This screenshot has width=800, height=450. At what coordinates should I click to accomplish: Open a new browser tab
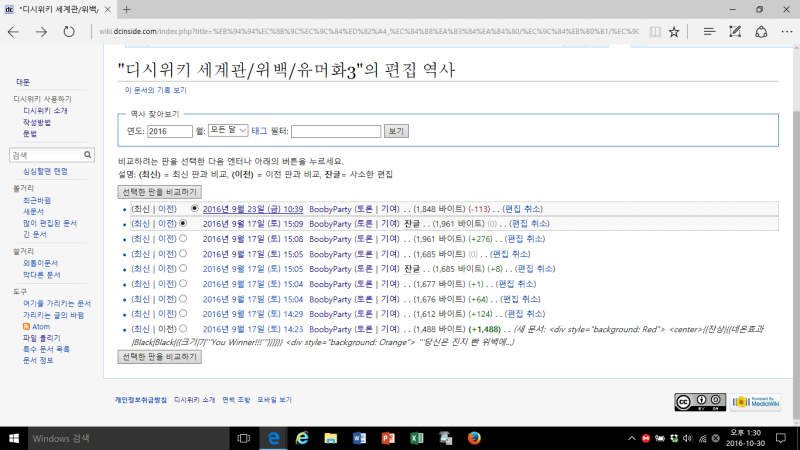point(127,9)
